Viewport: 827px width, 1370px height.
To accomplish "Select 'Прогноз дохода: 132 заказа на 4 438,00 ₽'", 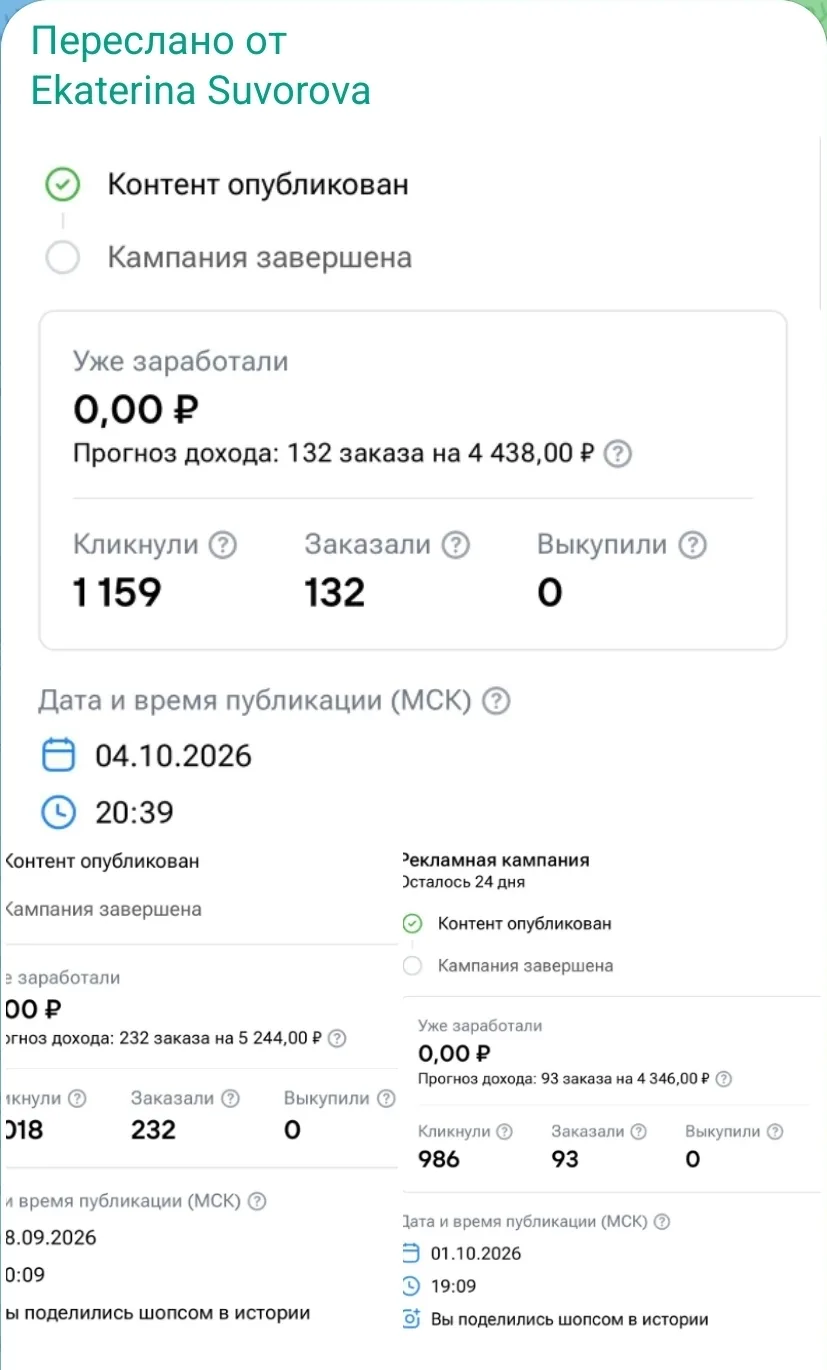I will (334, 455).
